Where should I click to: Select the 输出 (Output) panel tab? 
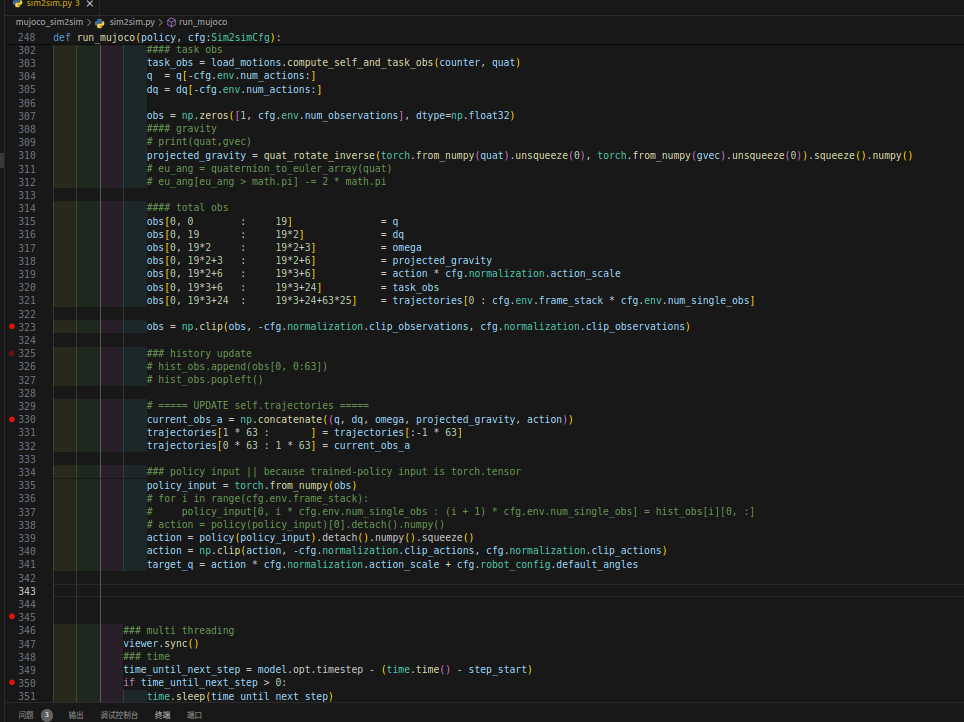point(76,715)
